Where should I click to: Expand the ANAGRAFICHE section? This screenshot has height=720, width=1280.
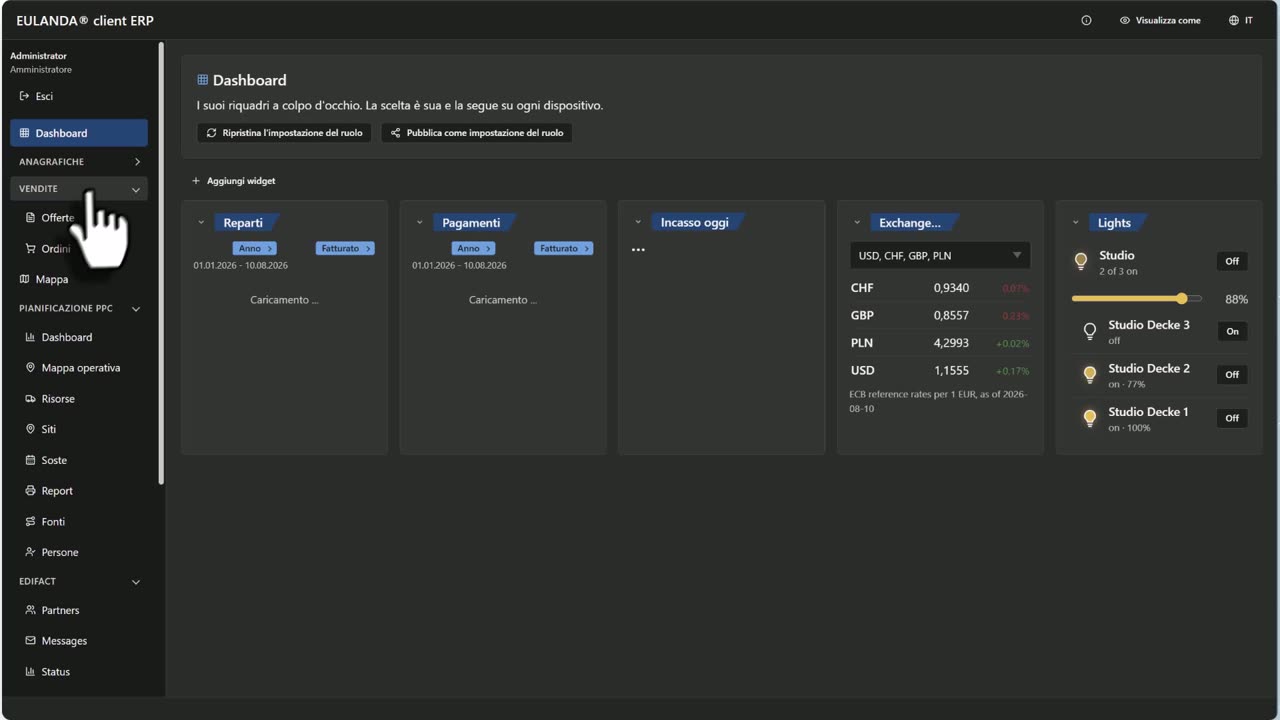tap(79, 162)
